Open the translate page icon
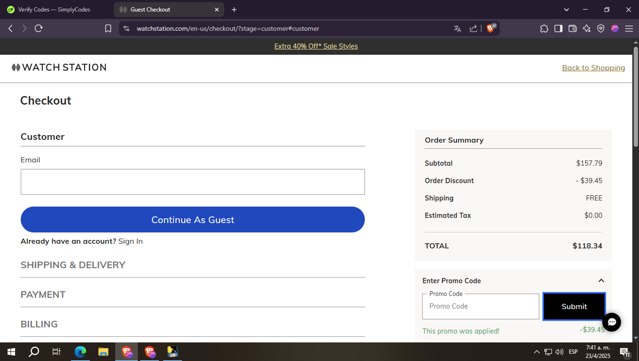The width and height of the screenshot is (639, 361). click(x=457, y=29)
